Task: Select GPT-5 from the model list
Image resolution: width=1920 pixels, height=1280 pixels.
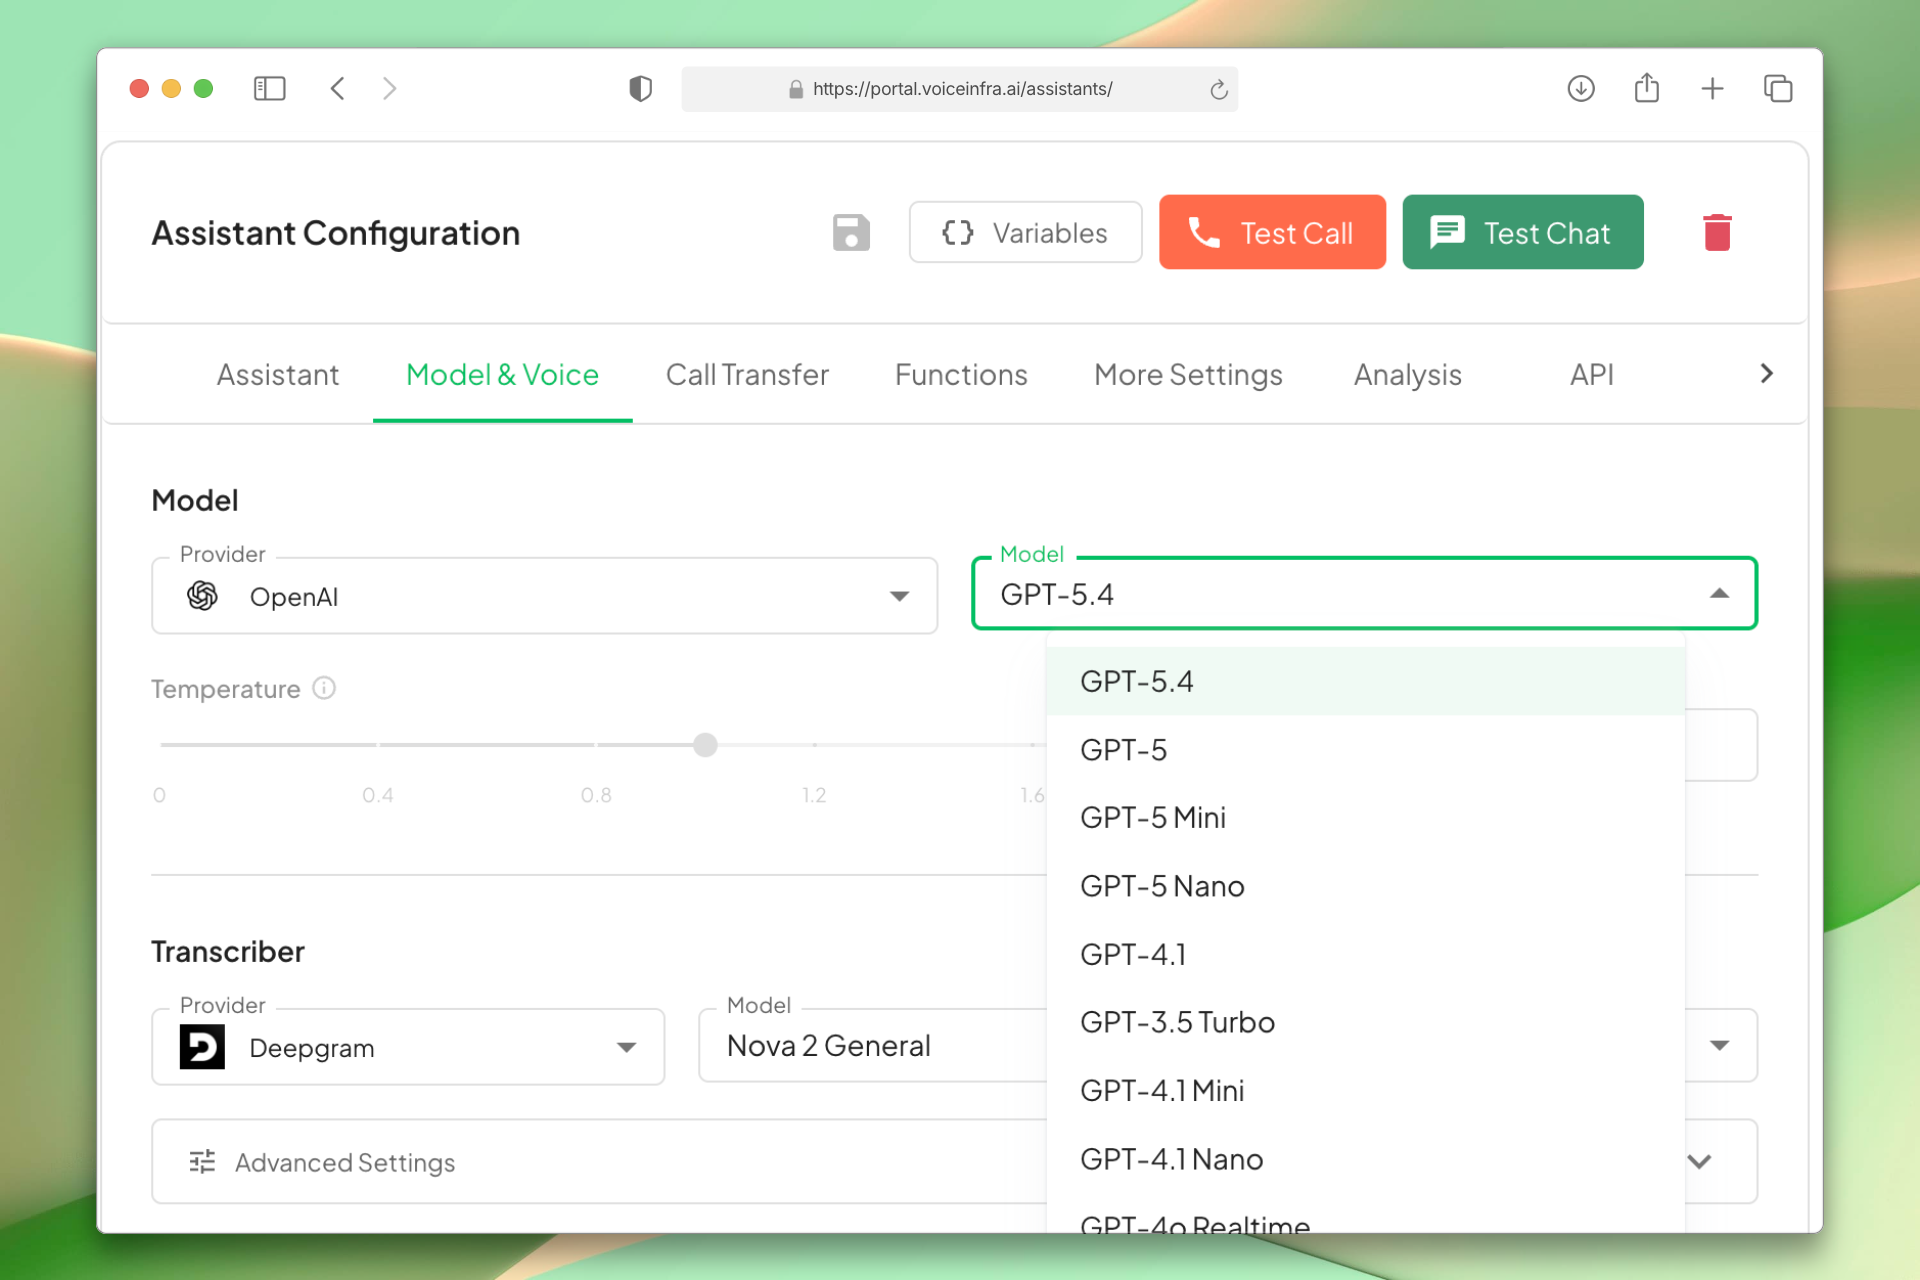Action: [x=1365, y=750]
